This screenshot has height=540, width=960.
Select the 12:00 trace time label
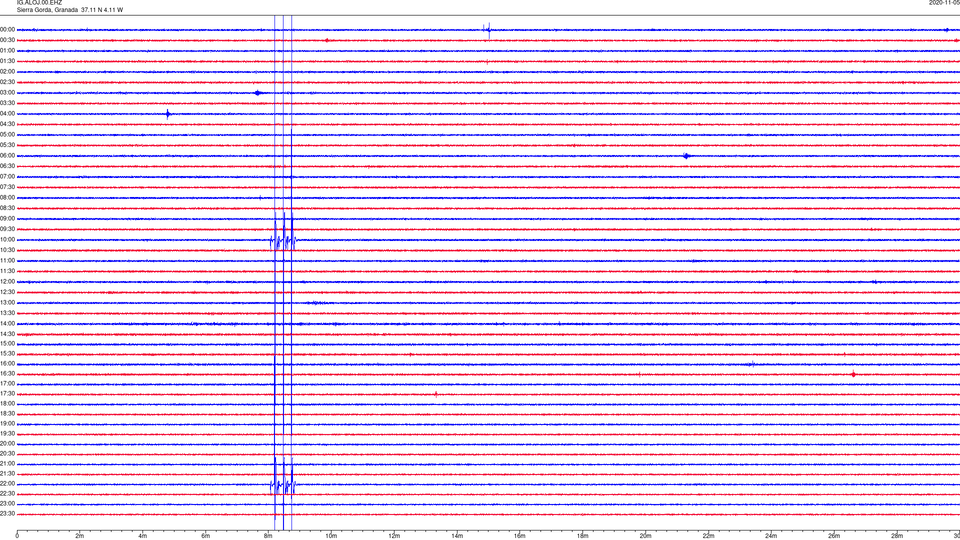pyautogui.click(x=7, y=282)
